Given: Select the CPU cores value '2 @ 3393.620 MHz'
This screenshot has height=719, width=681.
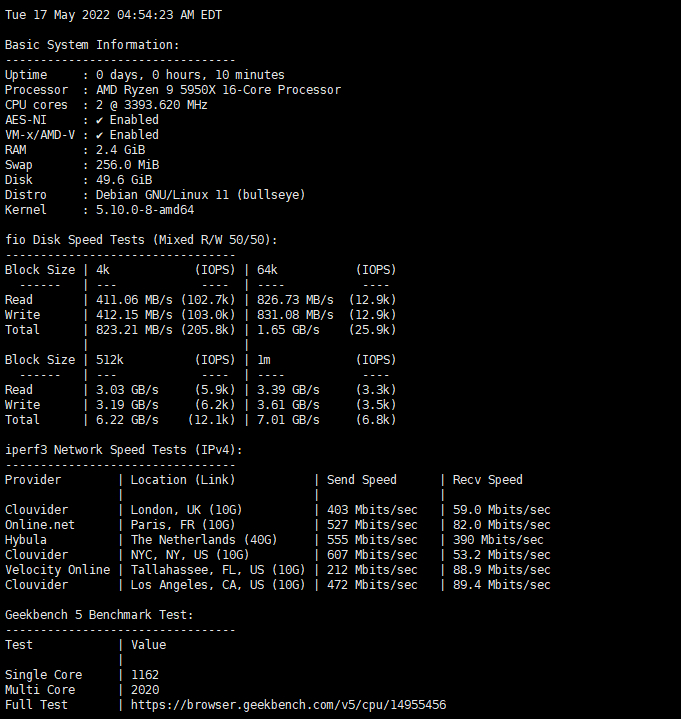Looking at the screenshot, I should pos(152,105).
